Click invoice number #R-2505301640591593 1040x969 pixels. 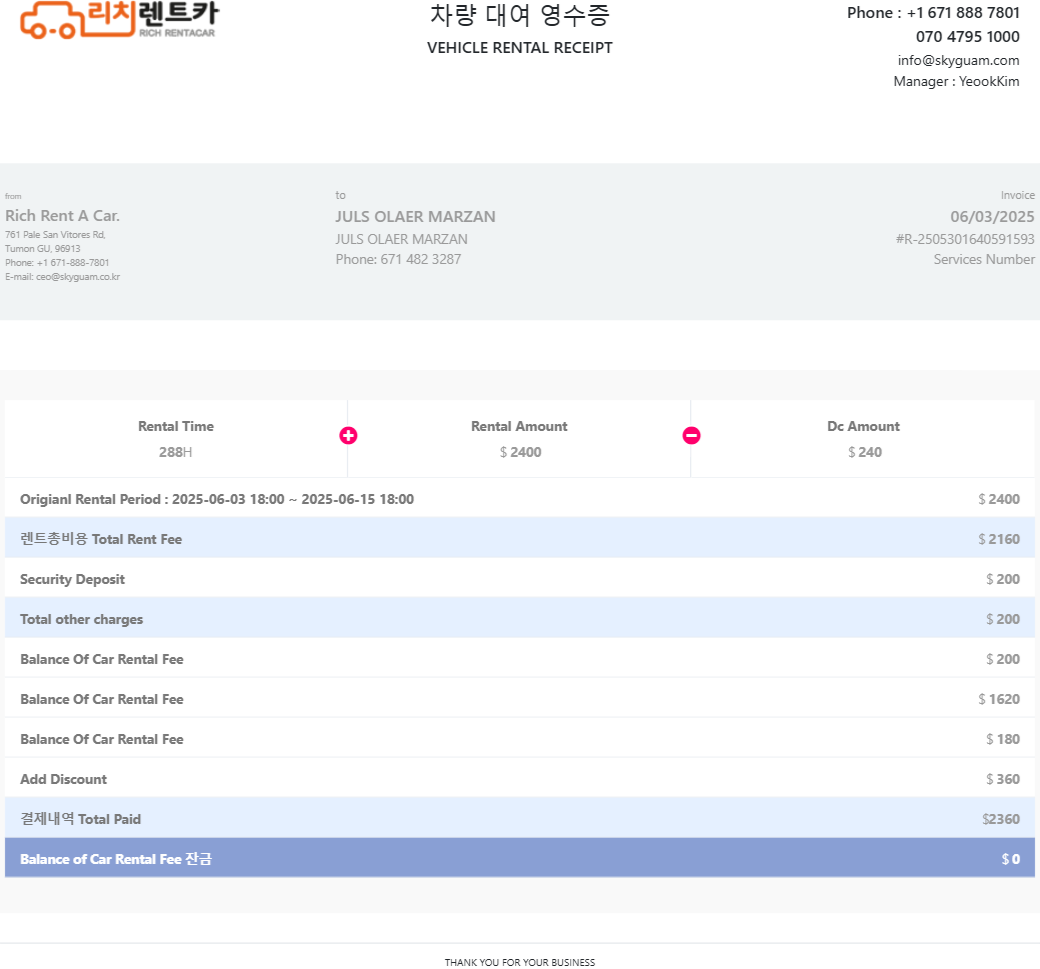tap(965, 239)
